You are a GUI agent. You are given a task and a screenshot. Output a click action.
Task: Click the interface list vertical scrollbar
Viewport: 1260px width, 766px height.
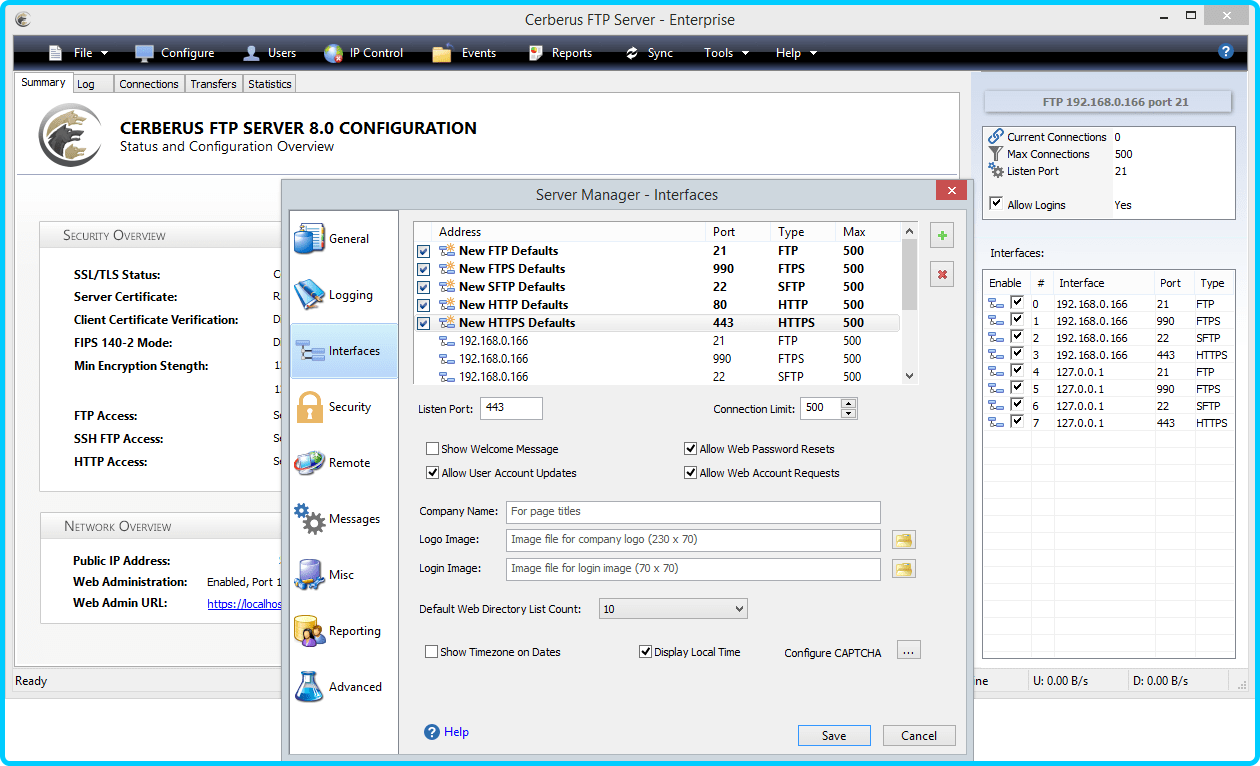point(909,304)
